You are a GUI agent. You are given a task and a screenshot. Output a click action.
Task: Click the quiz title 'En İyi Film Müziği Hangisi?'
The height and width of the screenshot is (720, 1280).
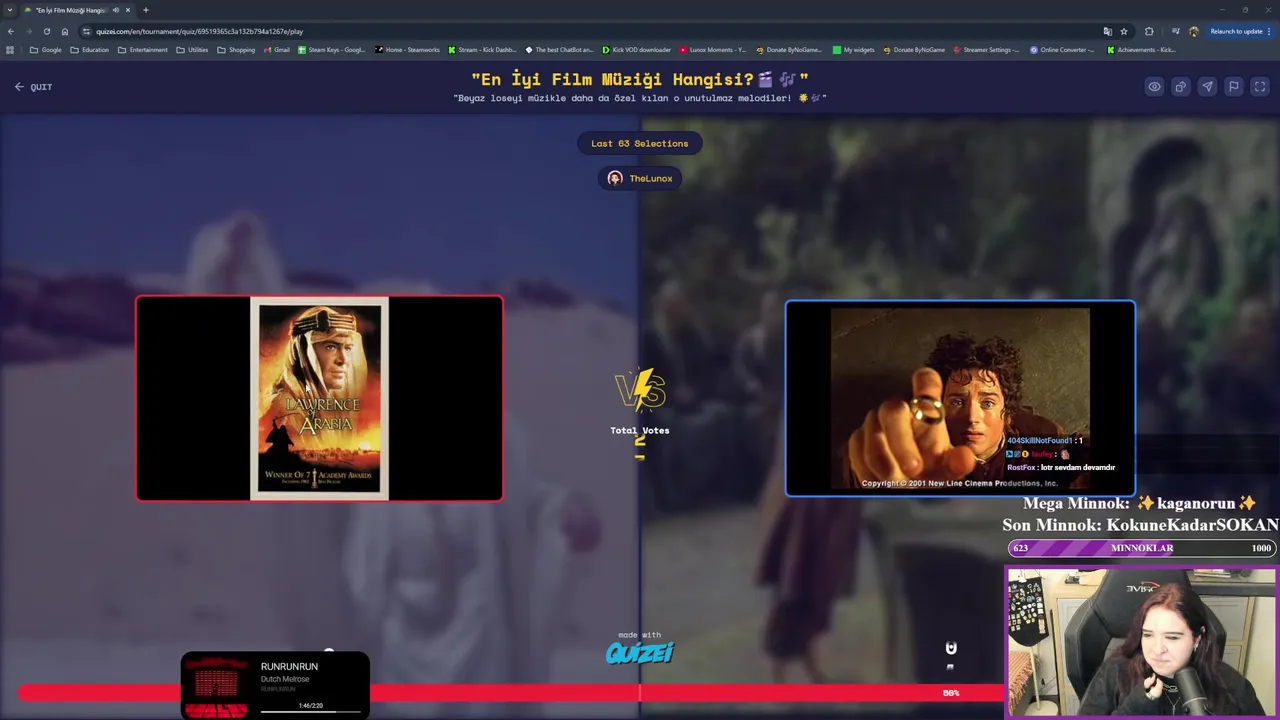tap(640, 79)
